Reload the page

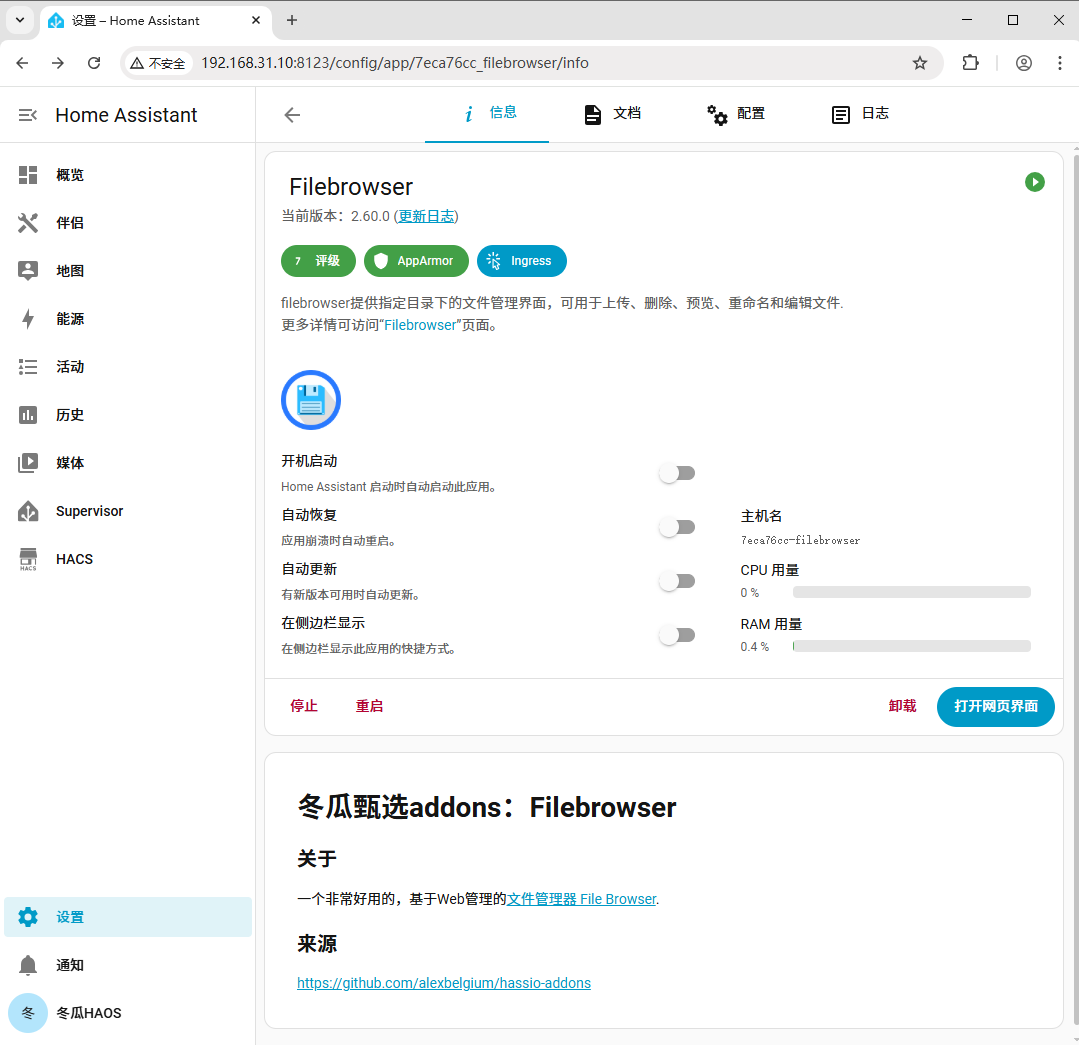94,63
